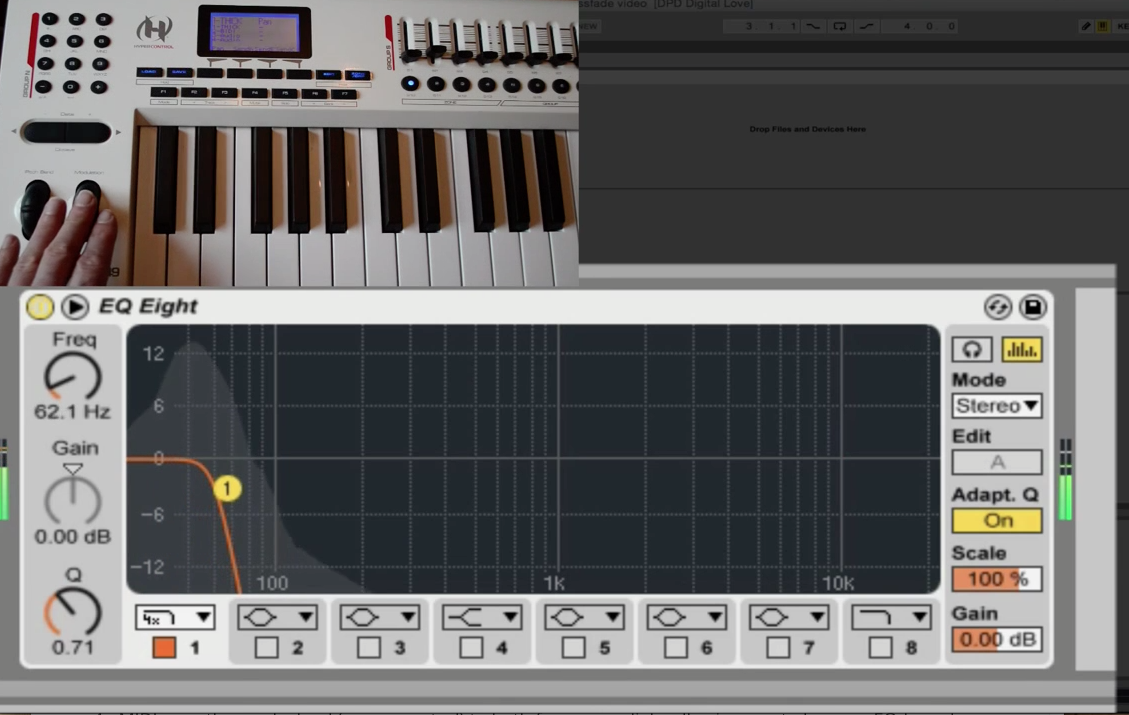The width and height of the screenshot is (1129, 715).
Task: Toggle the EQ Eight device activator
Action: pos(40,307)
